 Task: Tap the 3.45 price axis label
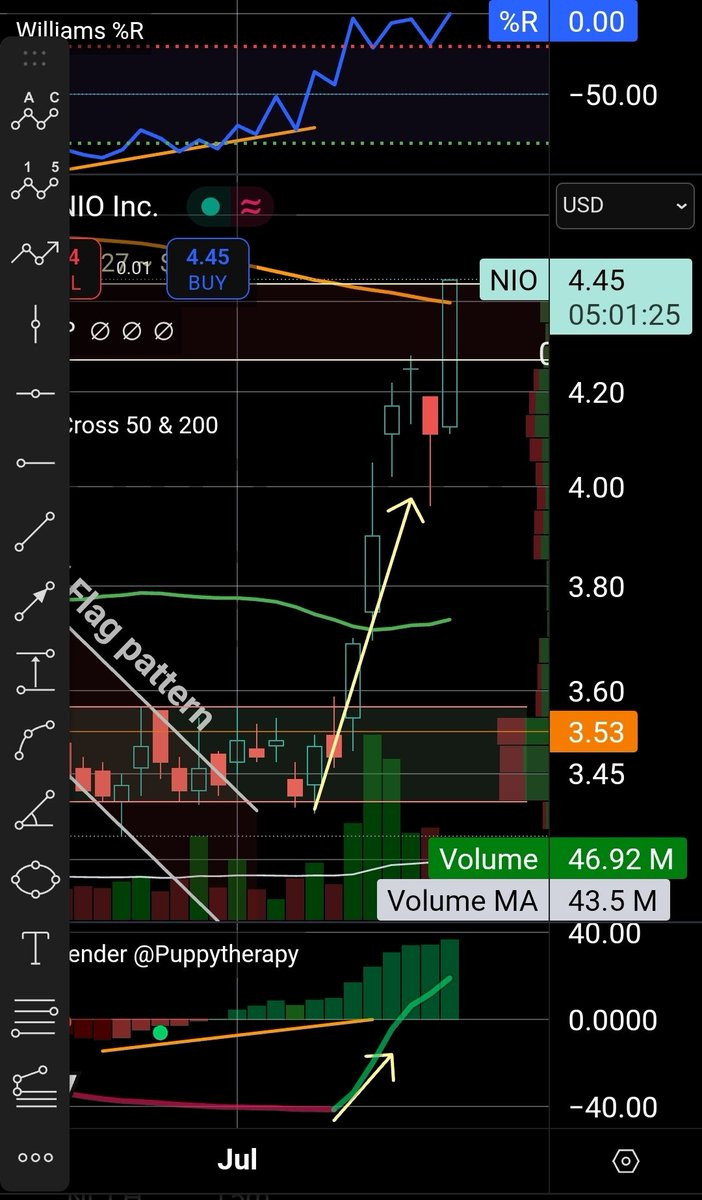click(x=596, y=774)
